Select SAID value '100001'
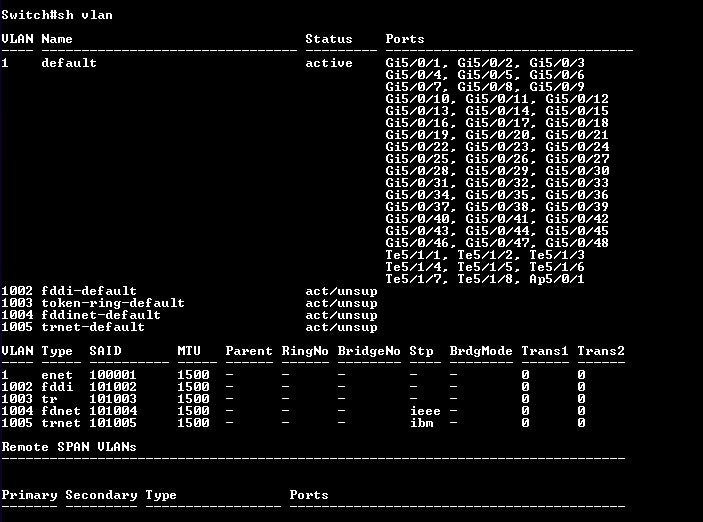 pyautogui.click(x=113, y=375)
